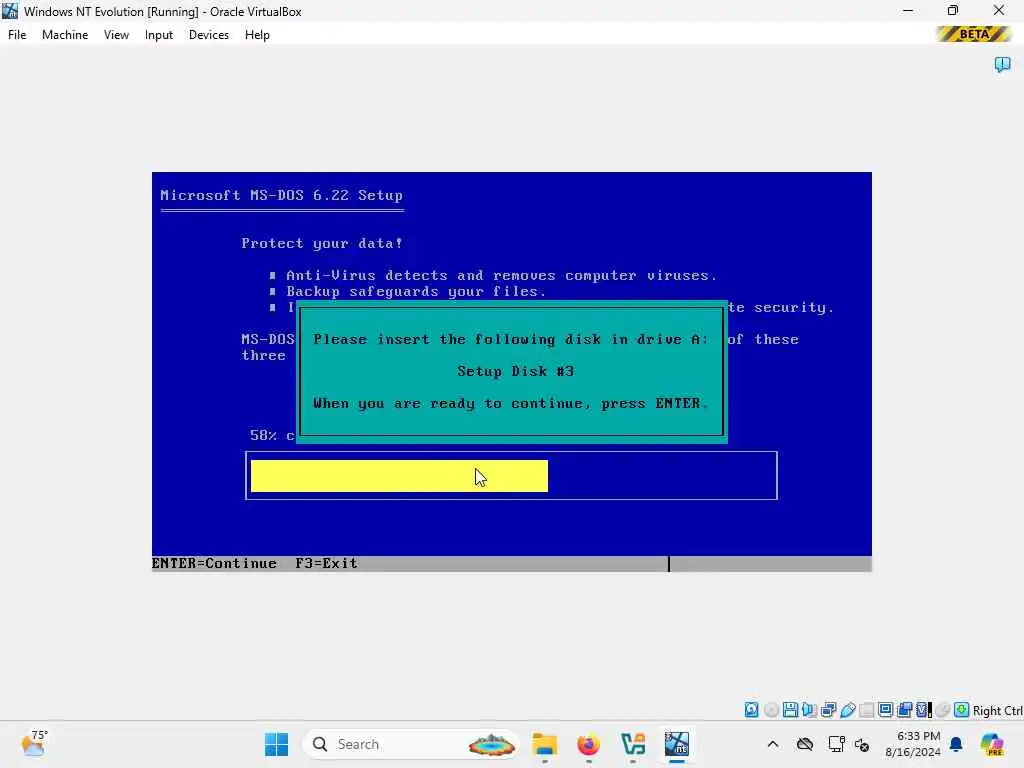The width and height of the screenshot is (1024, 768).
Task: Click the ENTER=Continue status text
Action: tap(214, 563)
